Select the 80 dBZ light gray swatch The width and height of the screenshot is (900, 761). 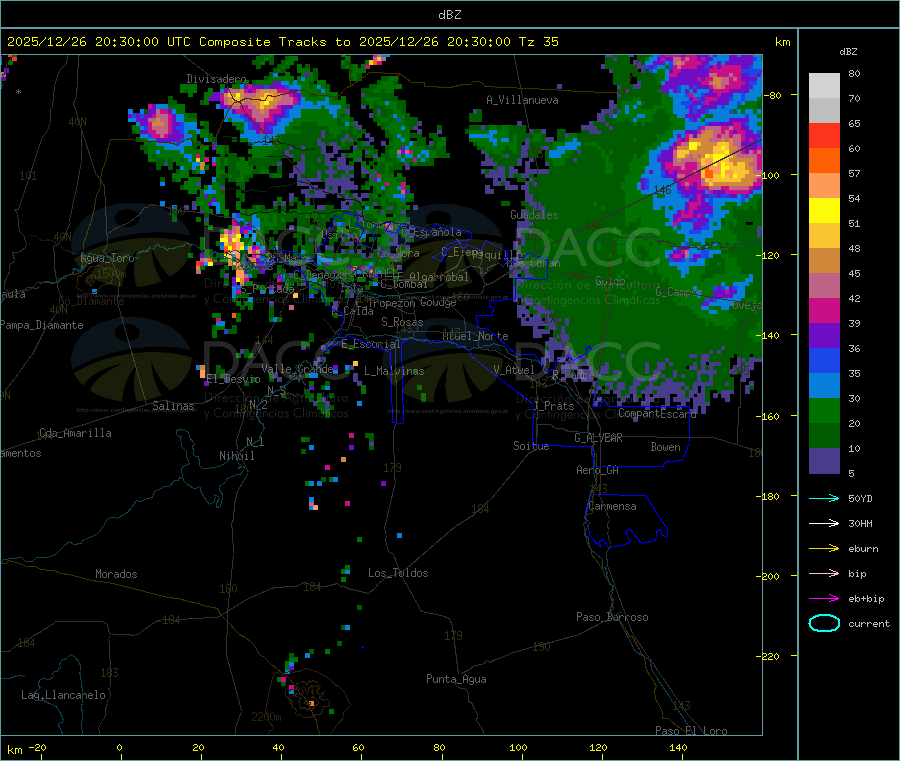pos(824,86)
